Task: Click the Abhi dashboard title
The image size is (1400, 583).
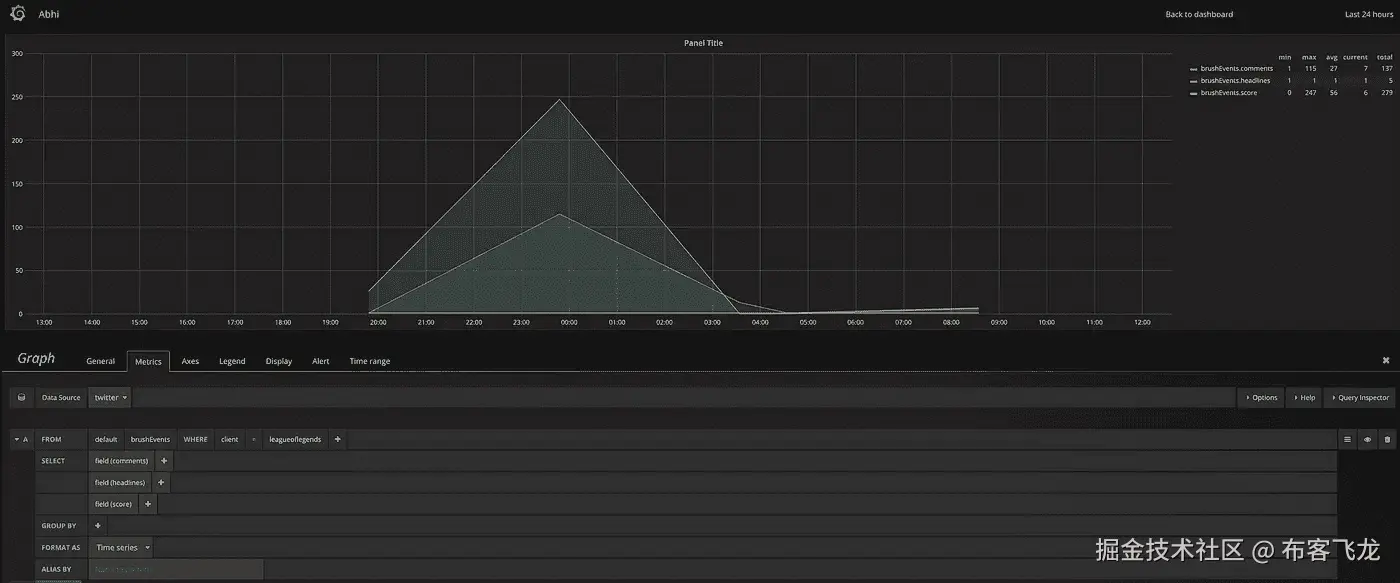Action: 47,14
